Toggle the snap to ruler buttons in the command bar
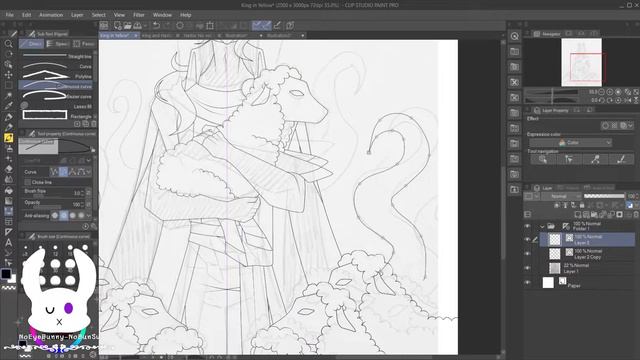Screen dimensions: 640x360 coord(261,25)
